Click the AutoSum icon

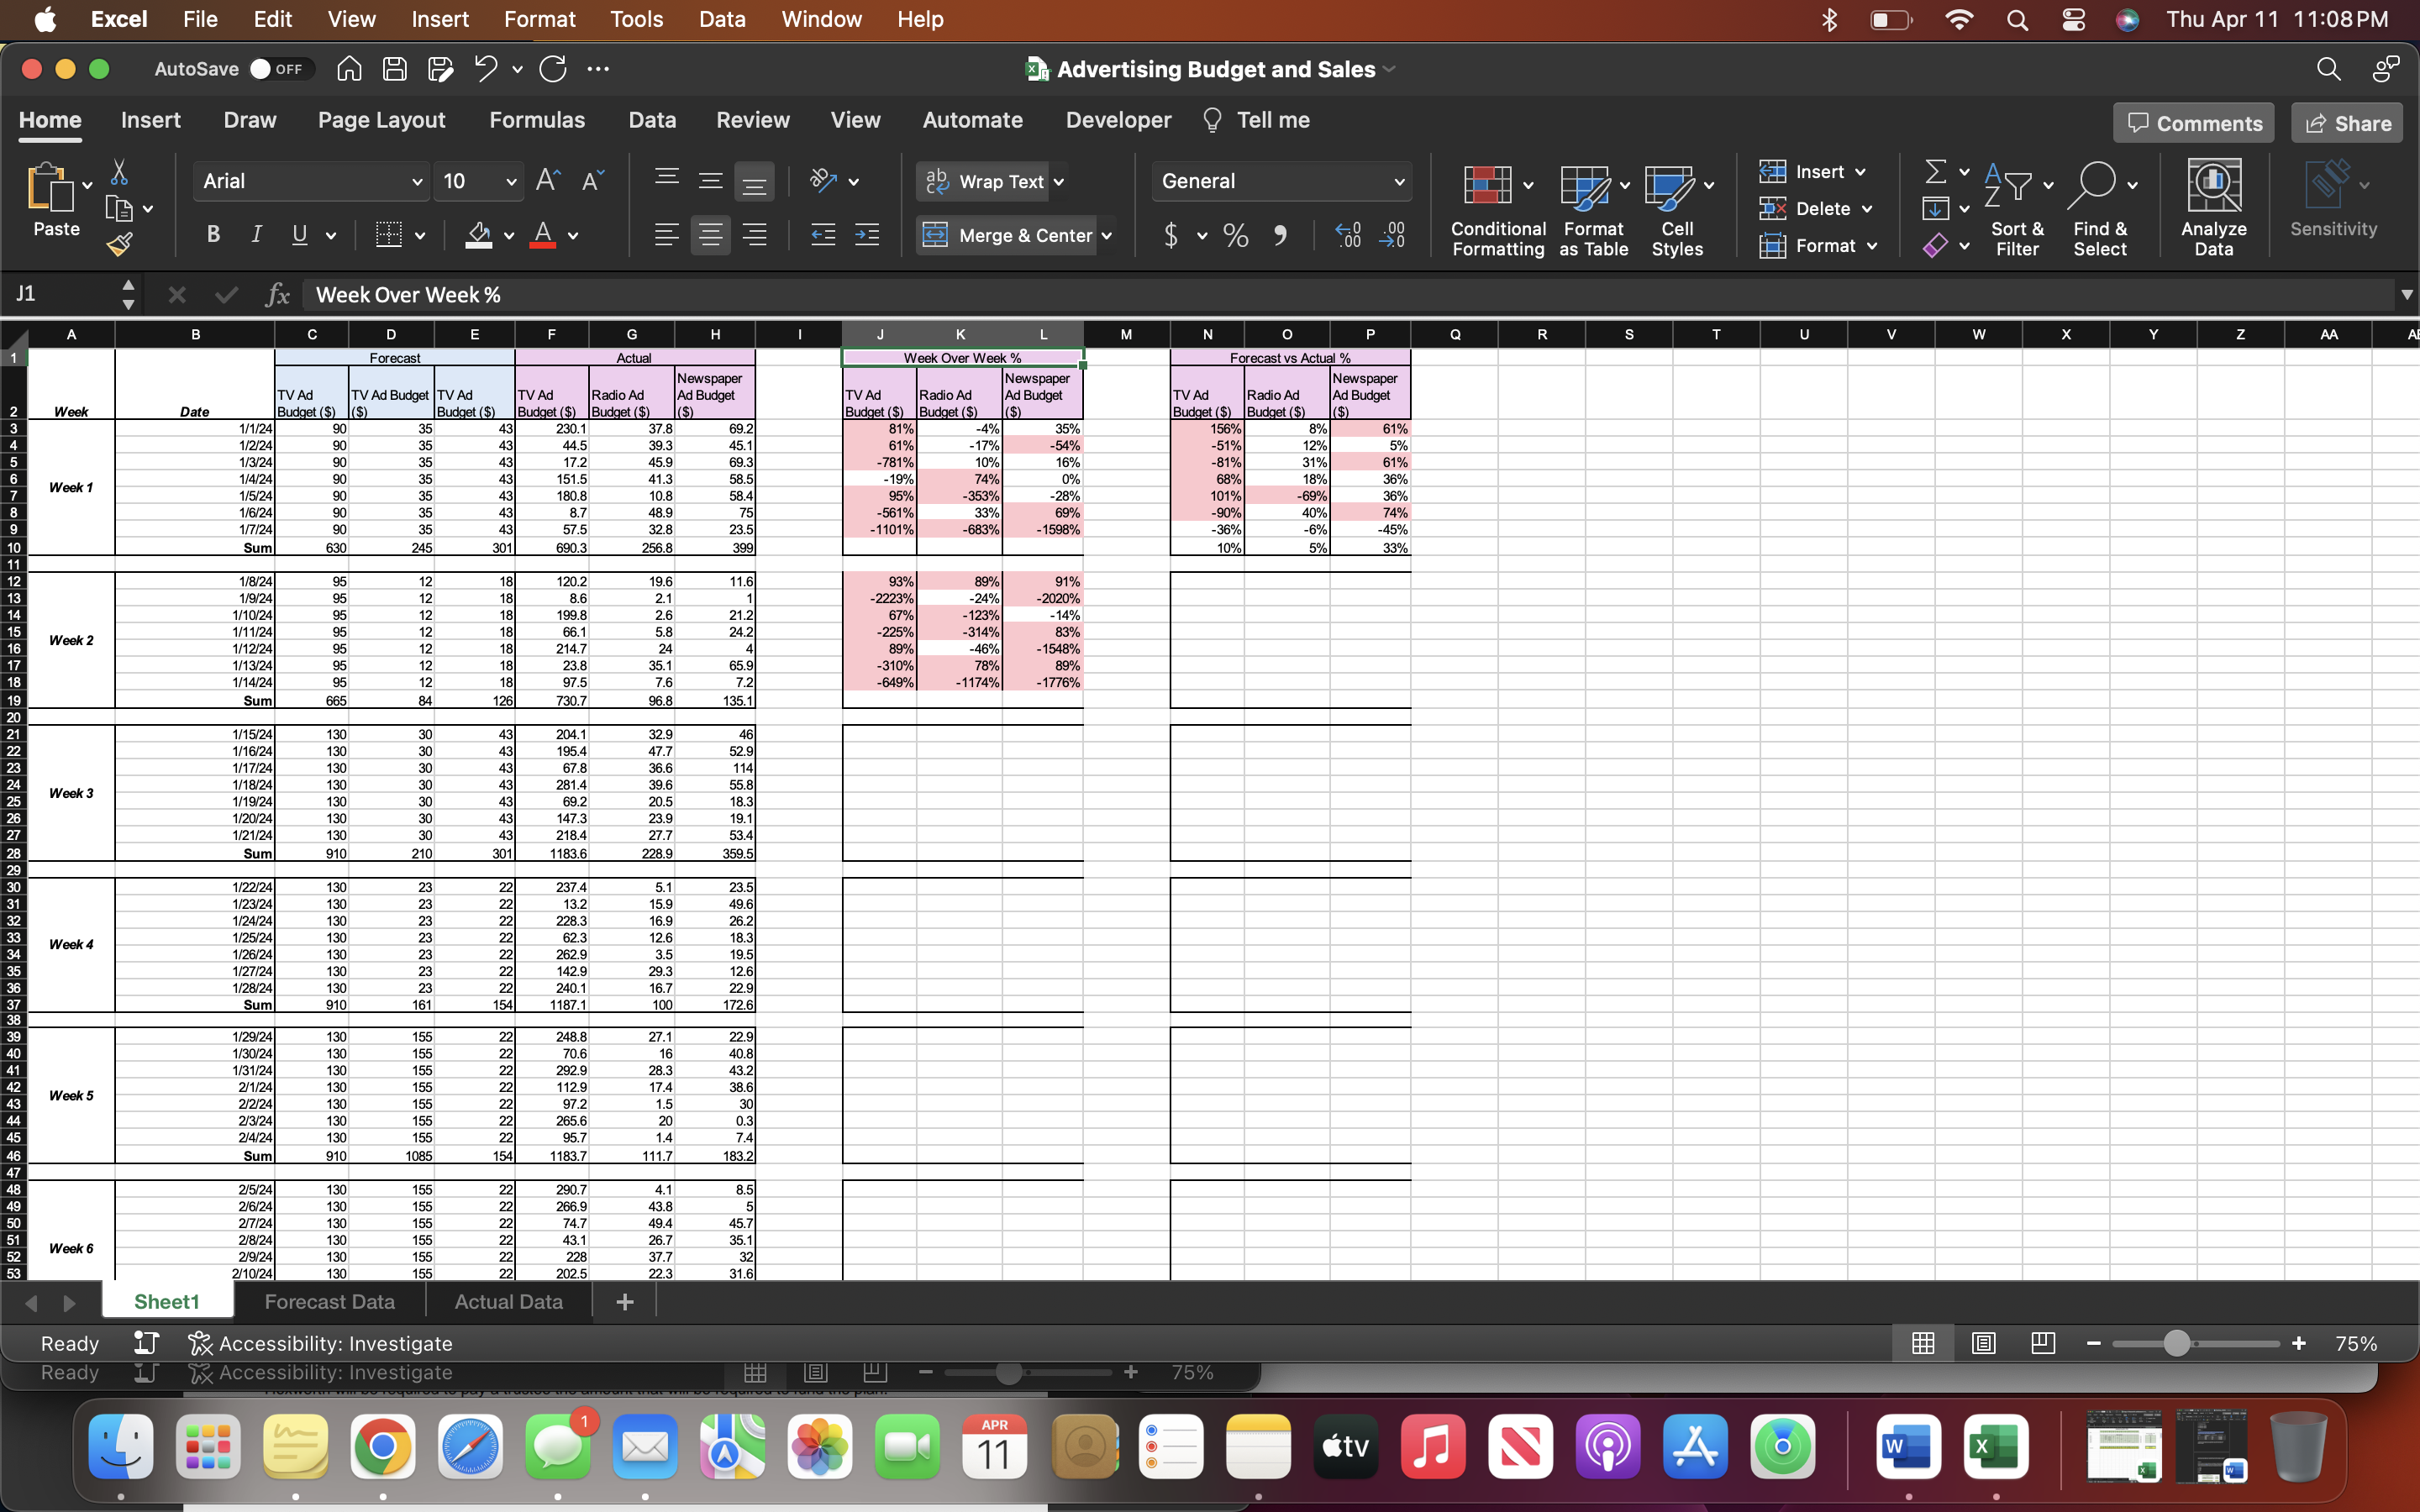(1937, 170)
